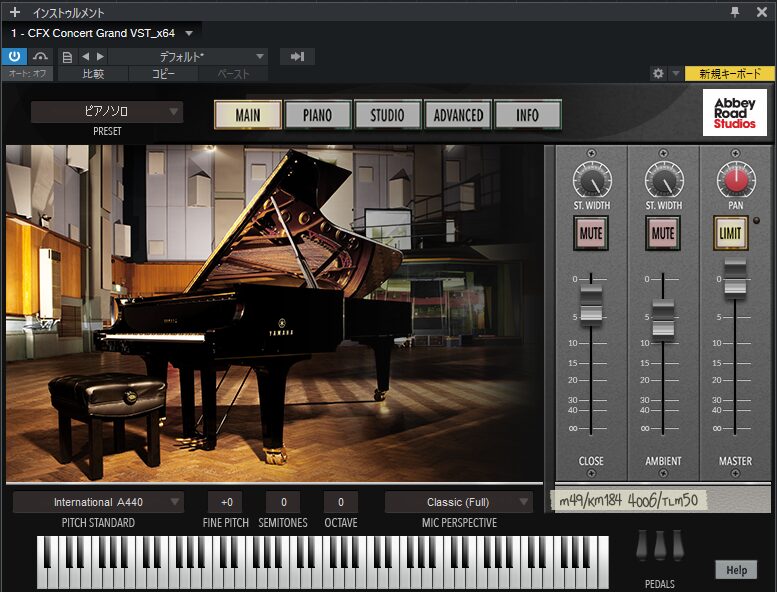The width and height of the screenshot is (777, 592).
Task: Mute the CLOSE mic channel
Action: (591, 233)
